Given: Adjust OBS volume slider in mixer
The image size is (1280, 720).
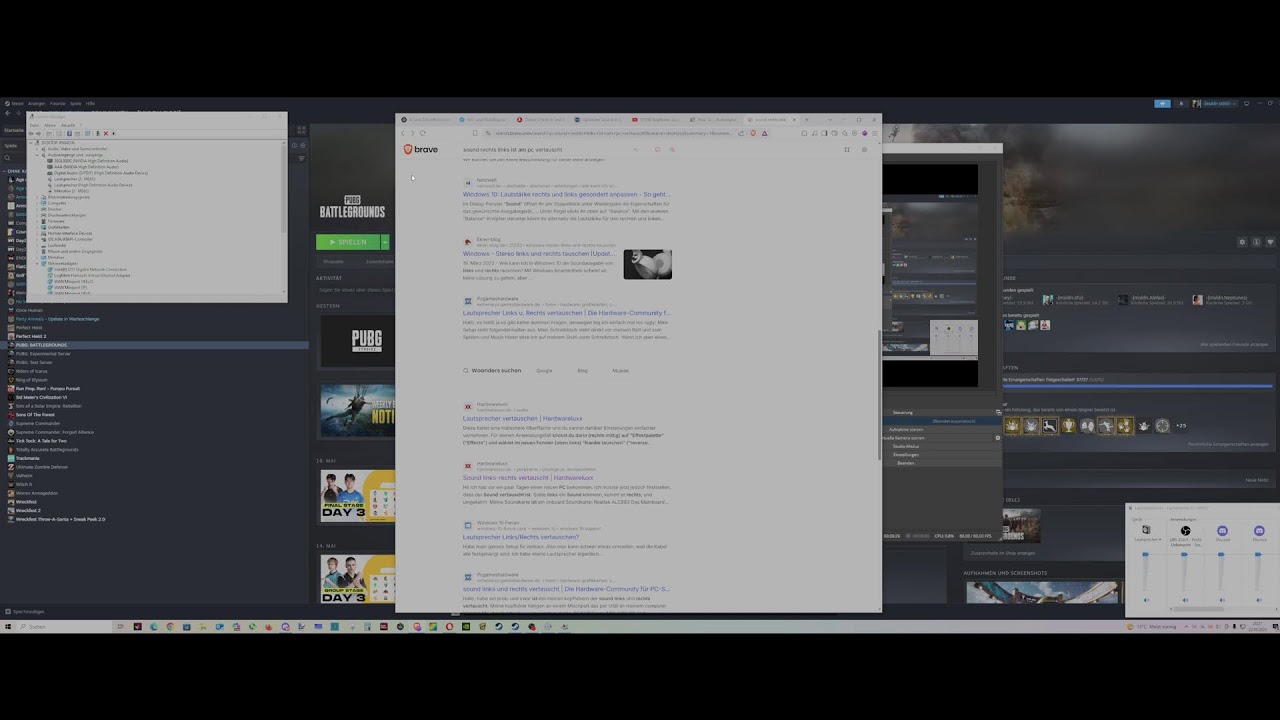Looking at the screenshot, I should pos(1184,555).
